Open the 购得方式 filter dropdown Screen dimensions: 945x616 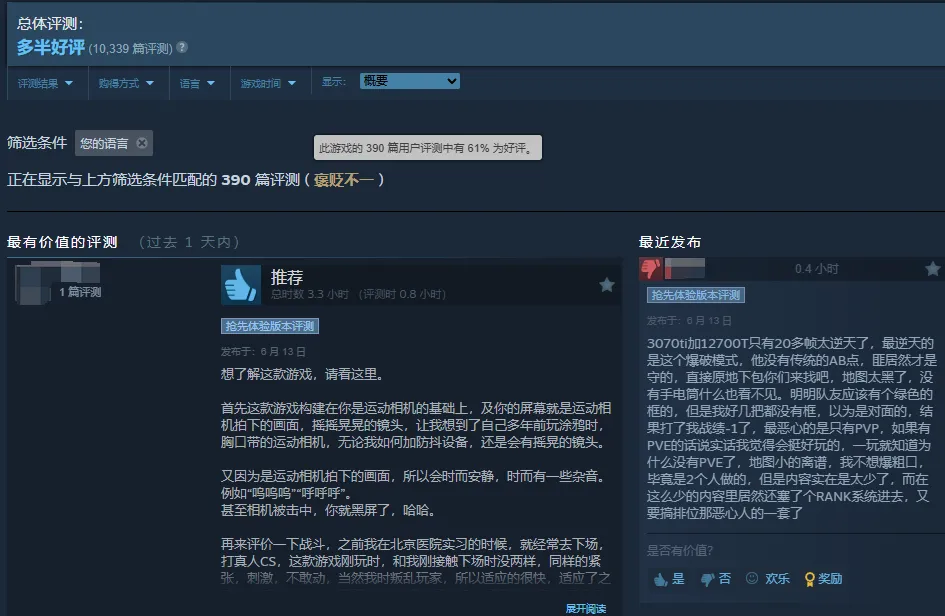pos(126,83)
